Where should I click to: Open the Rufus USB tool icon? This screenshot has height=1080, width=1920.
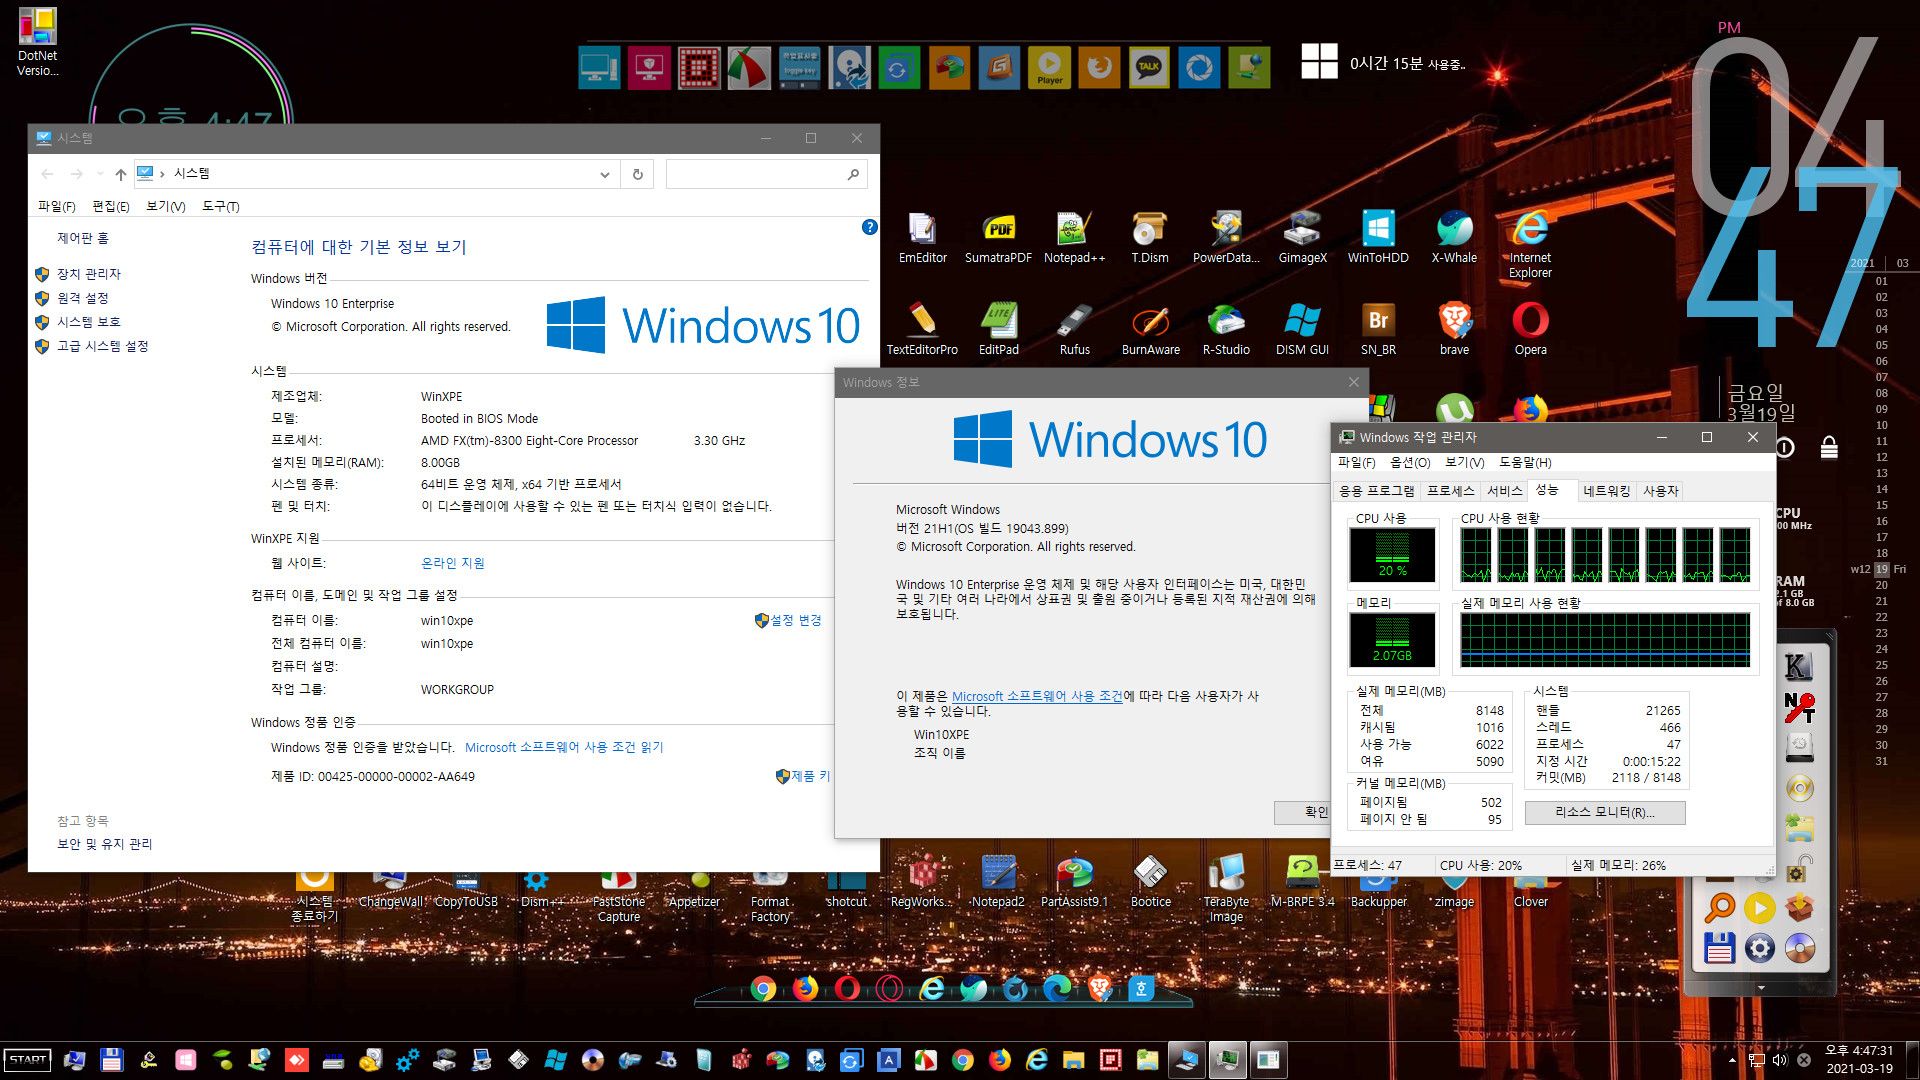(x=1074, y=330)
